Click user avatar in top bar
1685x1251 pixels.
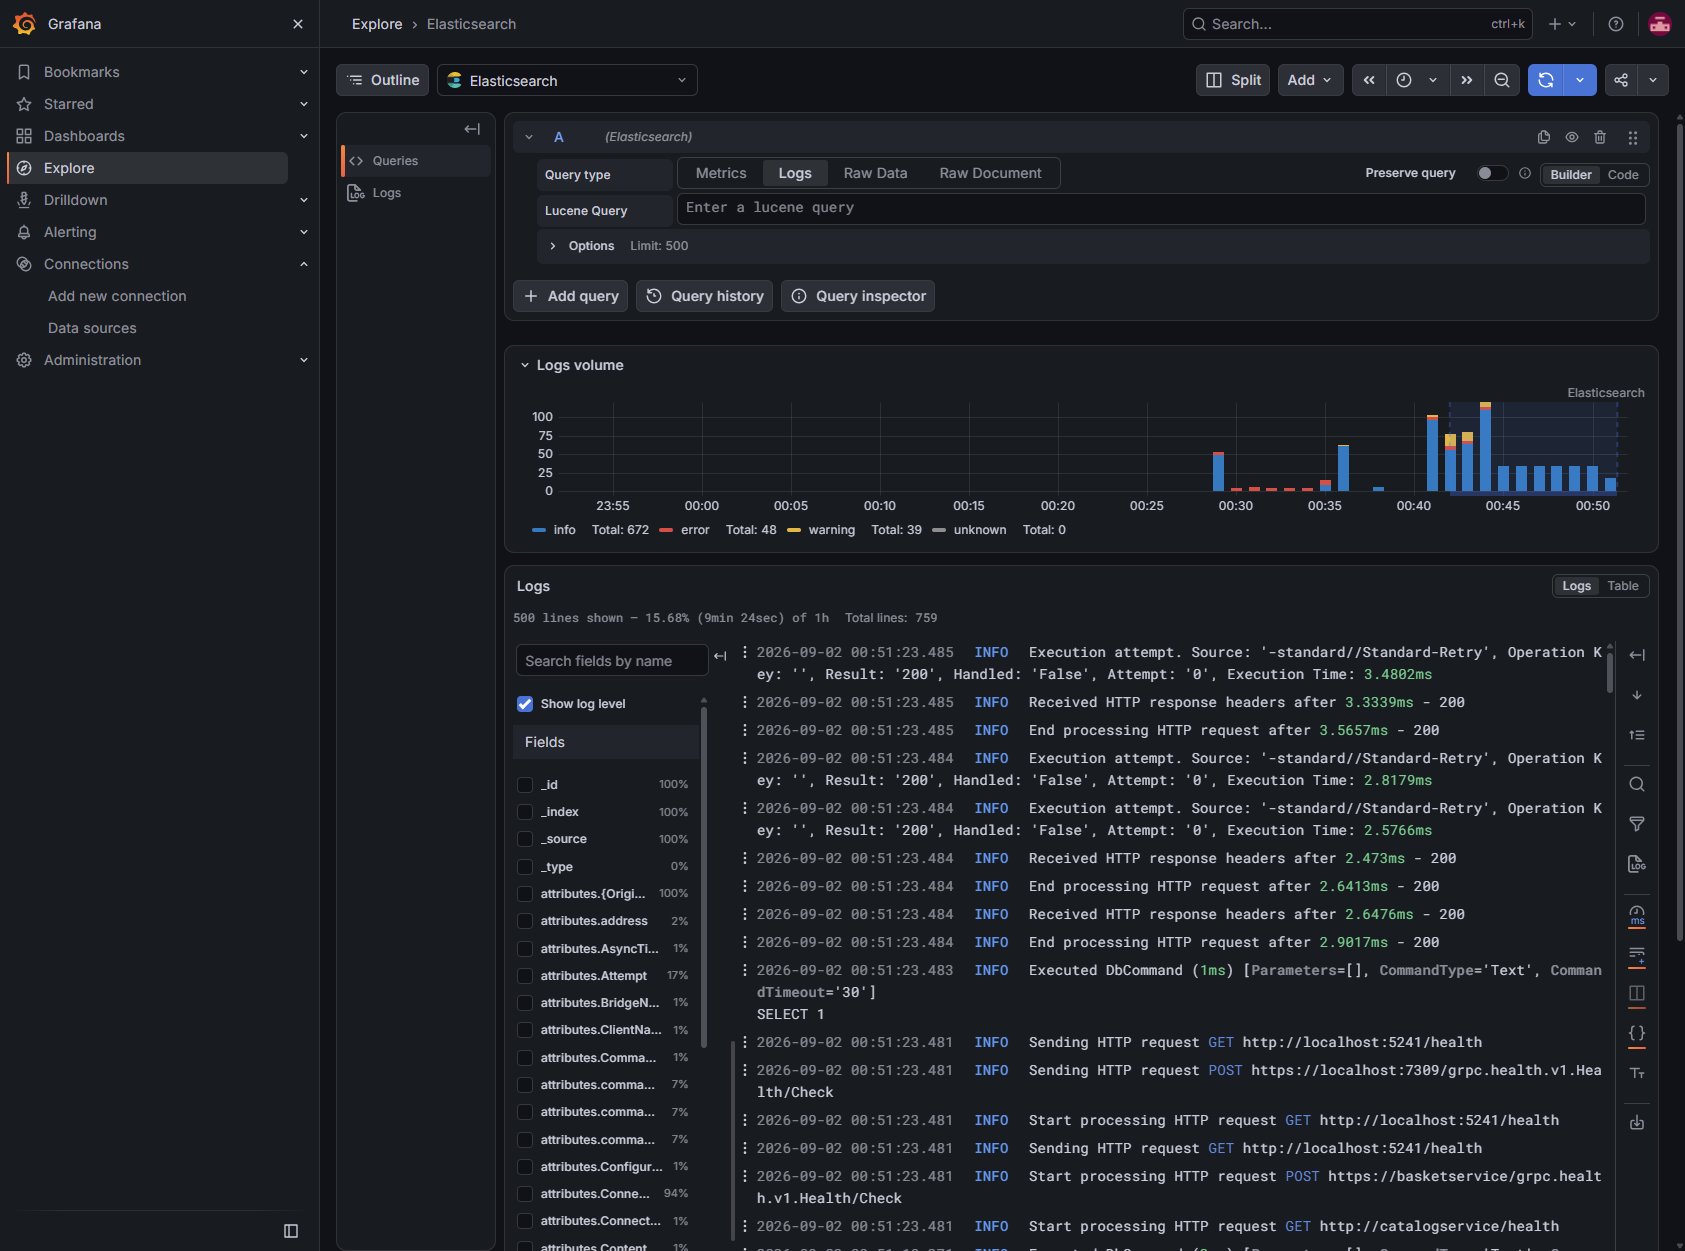click(x=1660, y=24)
